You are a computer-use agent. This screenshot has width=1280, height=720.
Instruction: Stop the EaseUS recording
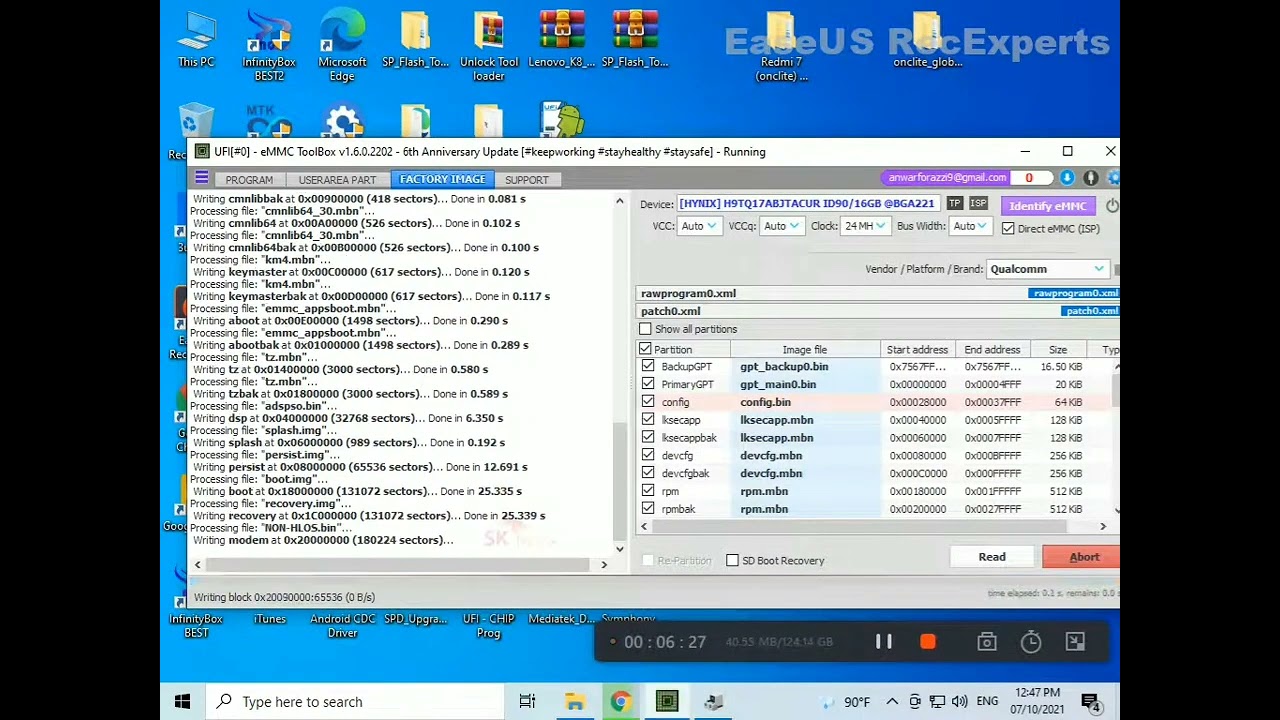[928, 642]
